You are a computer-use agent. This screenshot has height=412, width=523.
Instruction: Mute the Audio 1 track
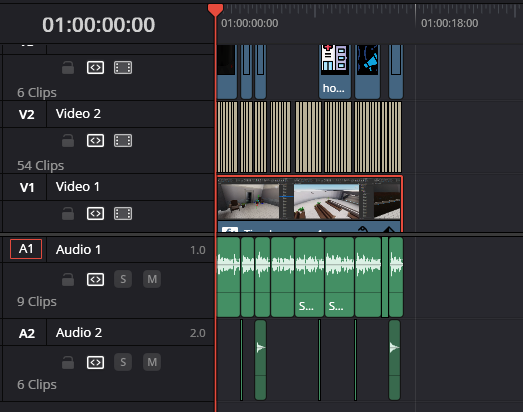152,279
